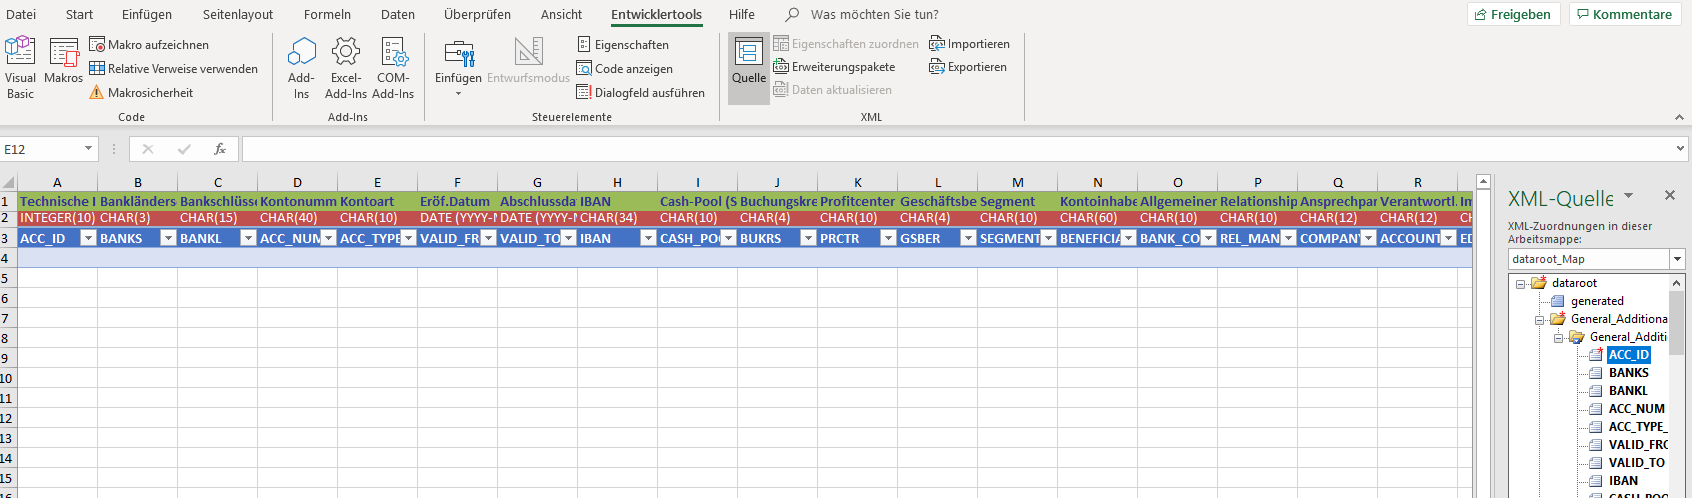This screenshot has width=1692, height=498.
Task: Click the XML Importieren icon
Action: 937,44
